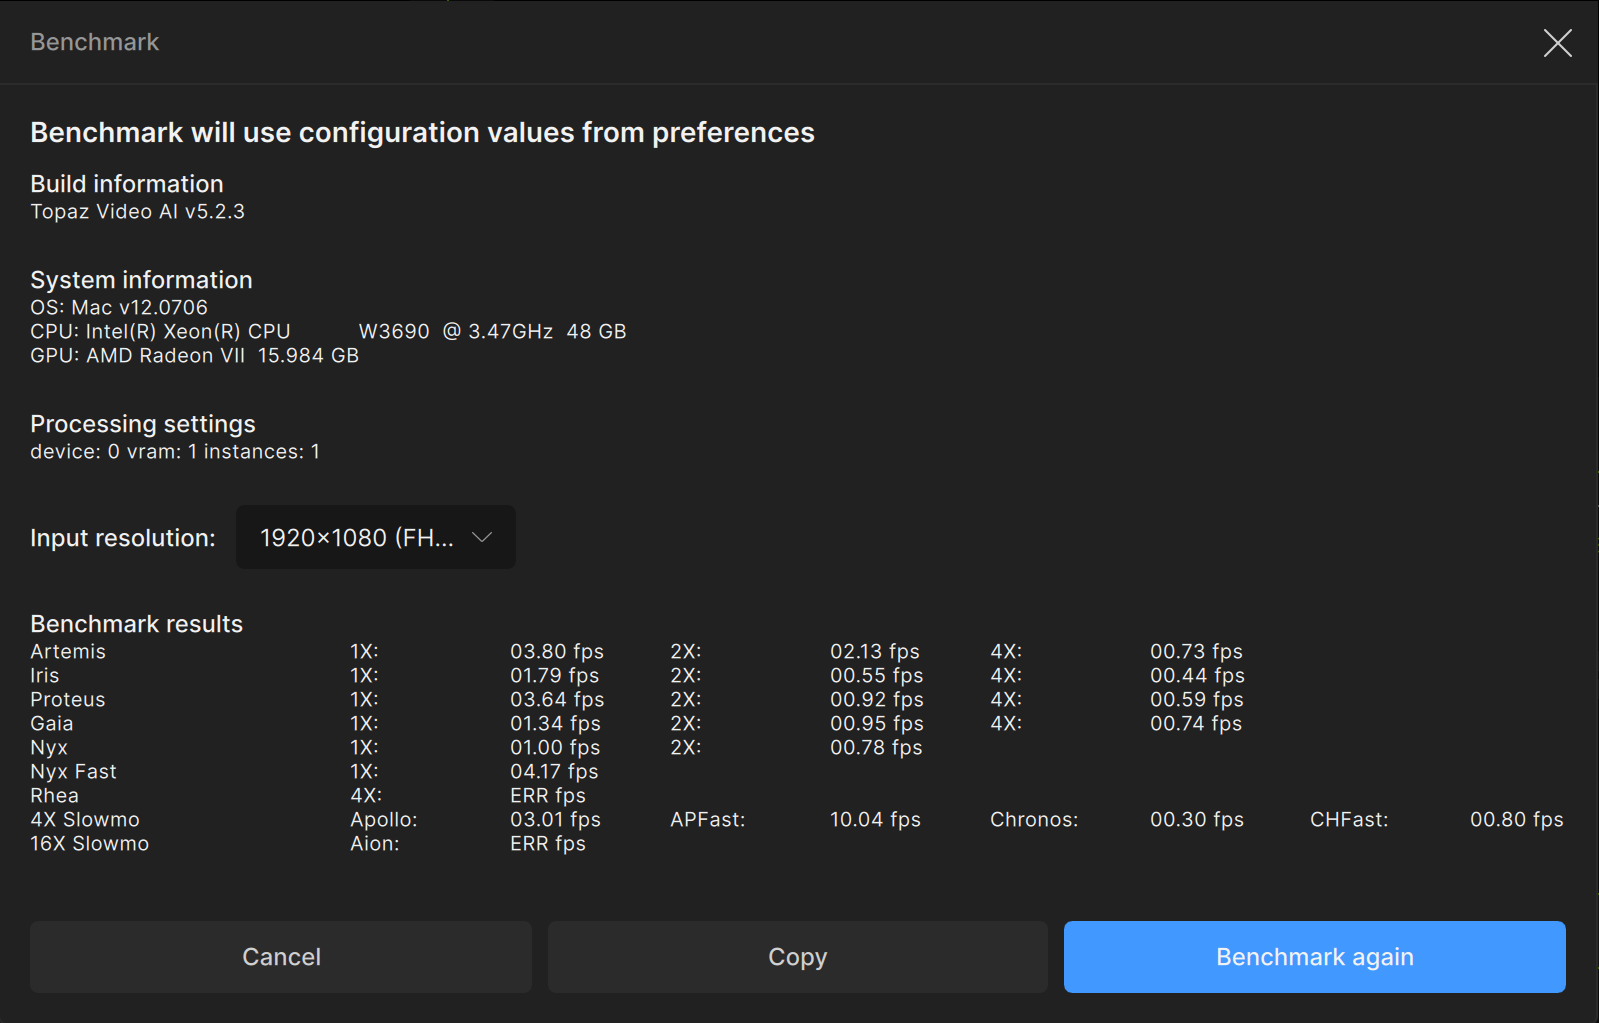Select the Nyx row label

point(49,748)
